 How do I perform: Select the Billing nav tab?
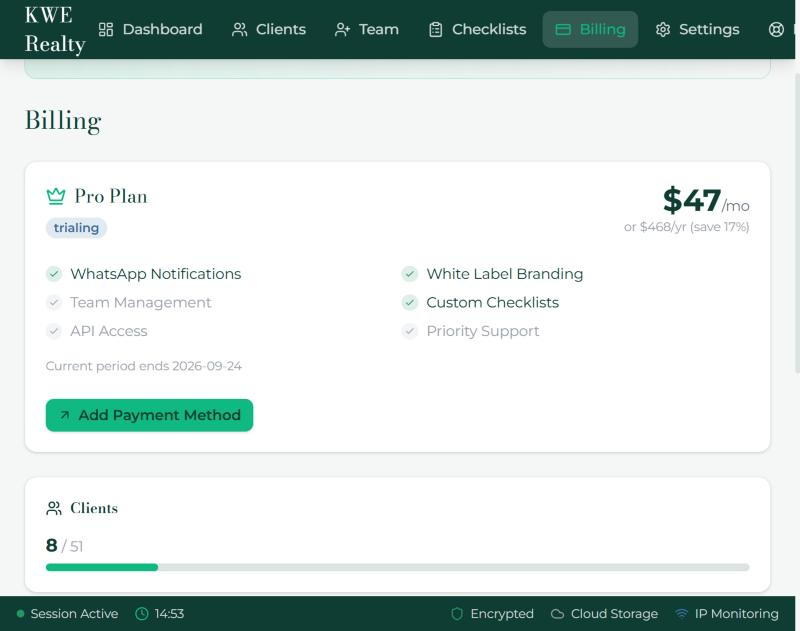click(x=590, y=30)
